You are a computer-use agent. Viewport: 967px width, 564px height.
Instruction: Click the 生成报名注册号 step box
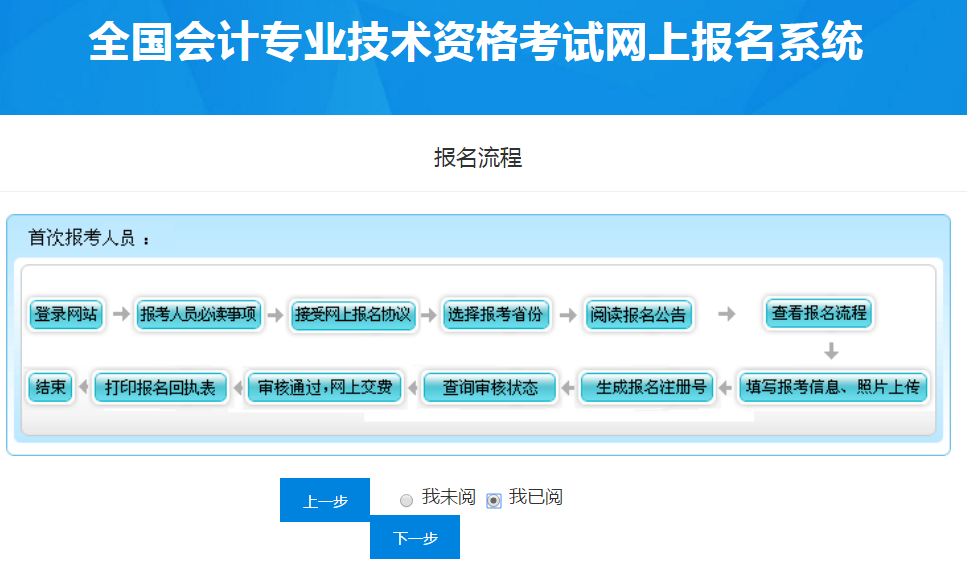[648, 387]
